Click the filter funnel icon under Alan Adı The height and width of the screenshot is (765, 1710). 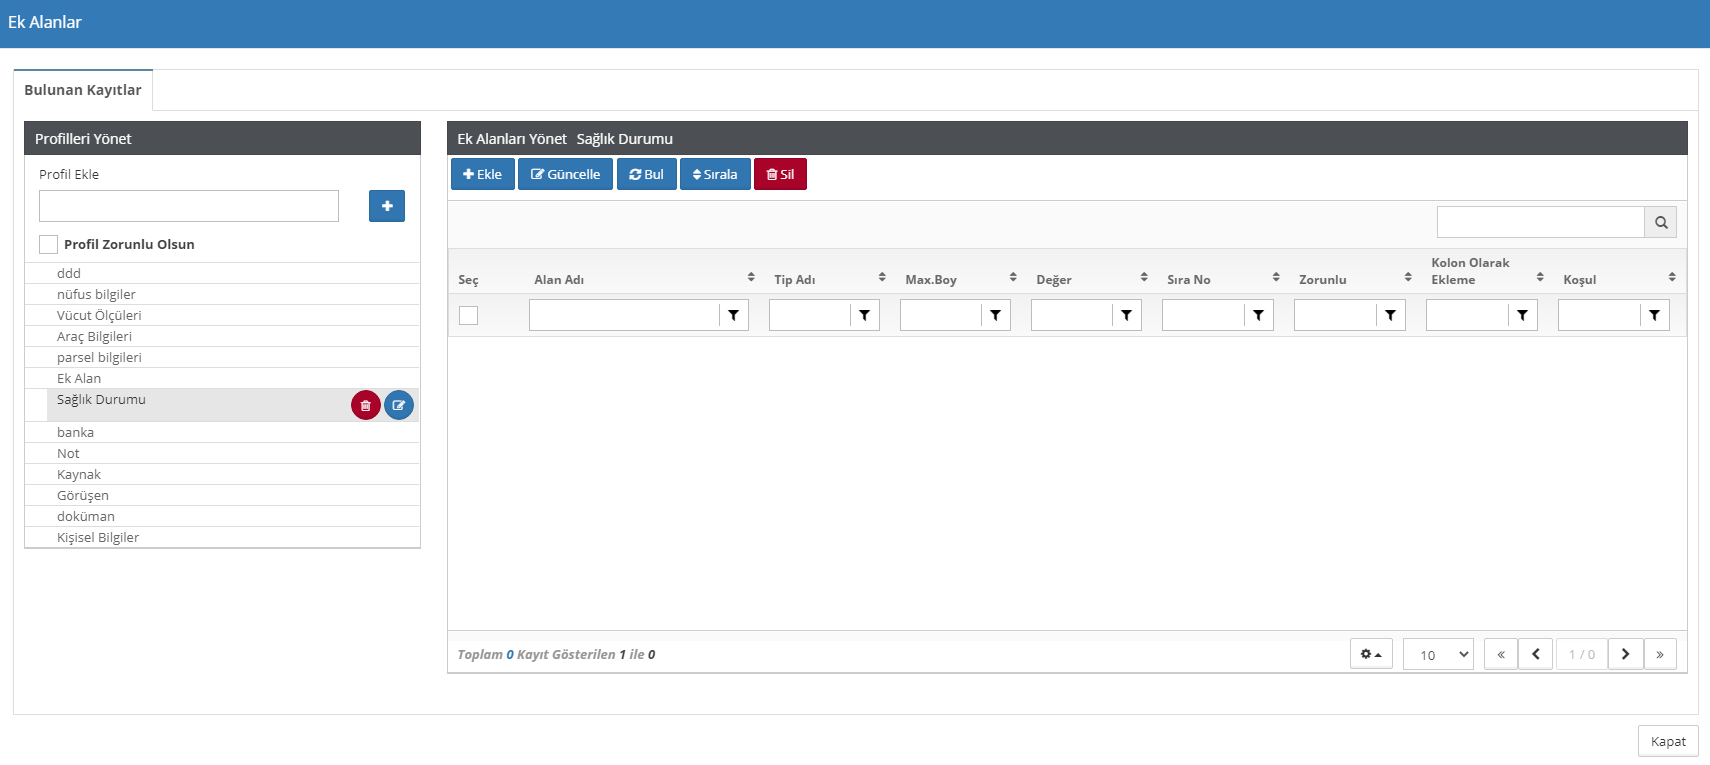733,315
